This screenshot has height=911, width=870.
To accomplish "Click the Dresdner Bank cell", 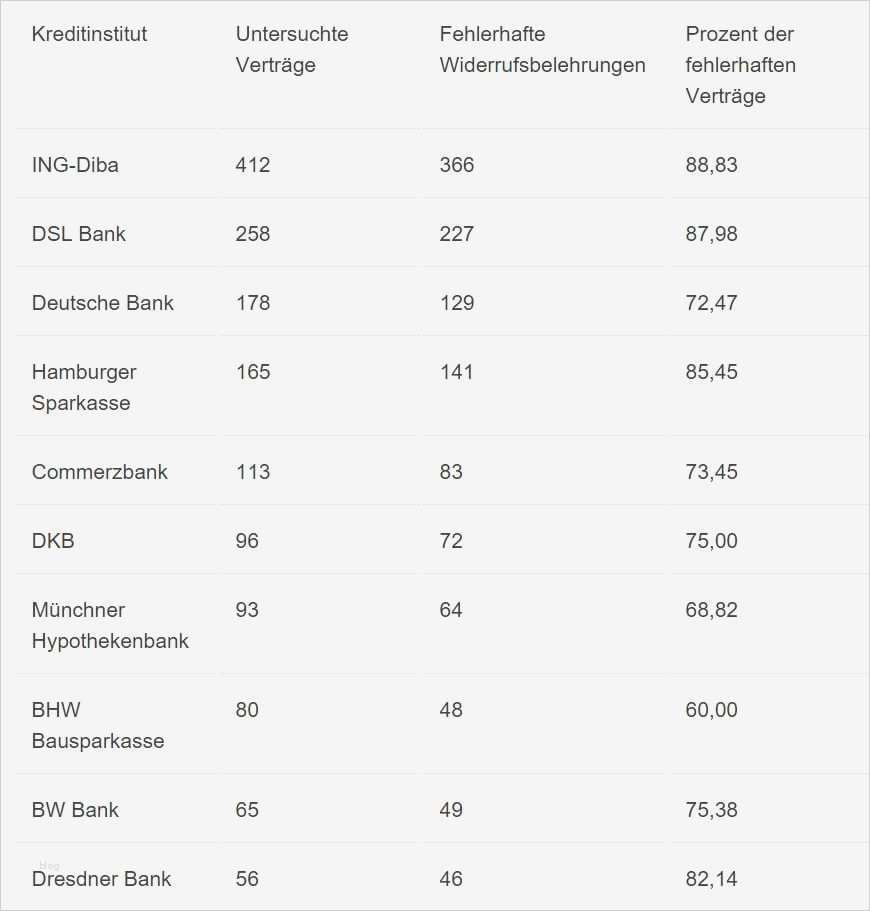I will click(102, 879).
